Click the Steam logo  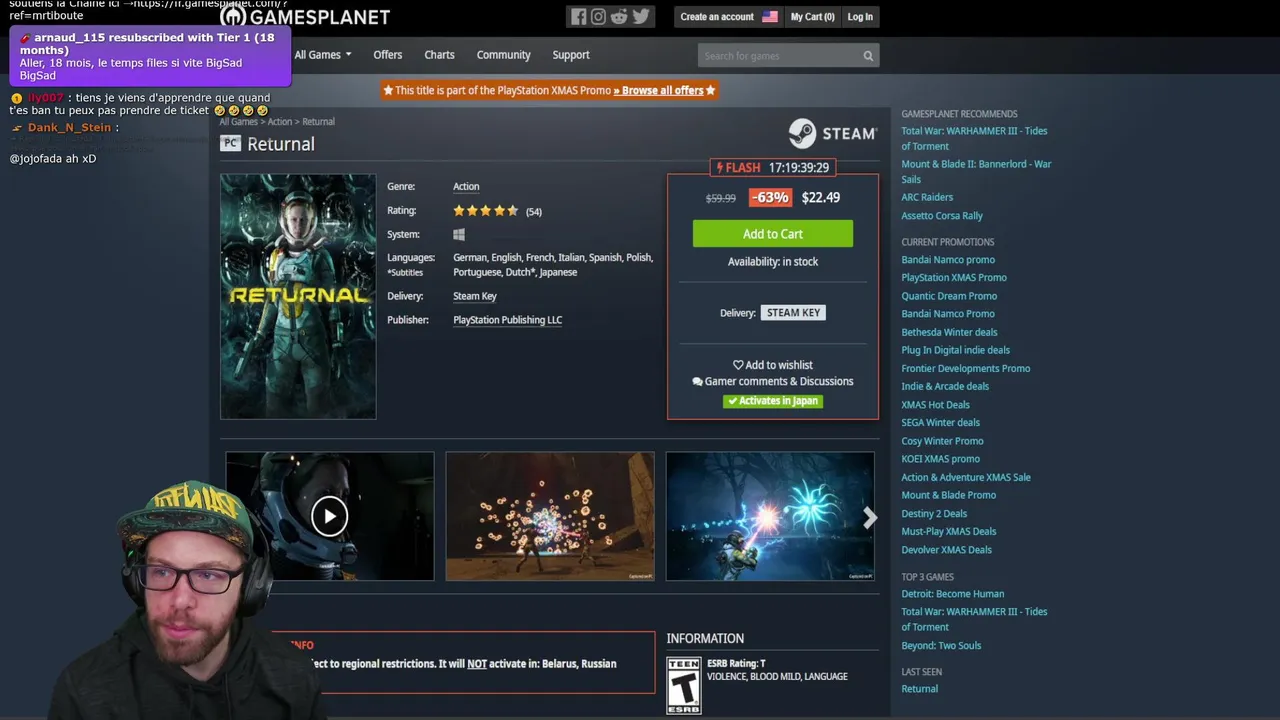click(x=832, y=133)
